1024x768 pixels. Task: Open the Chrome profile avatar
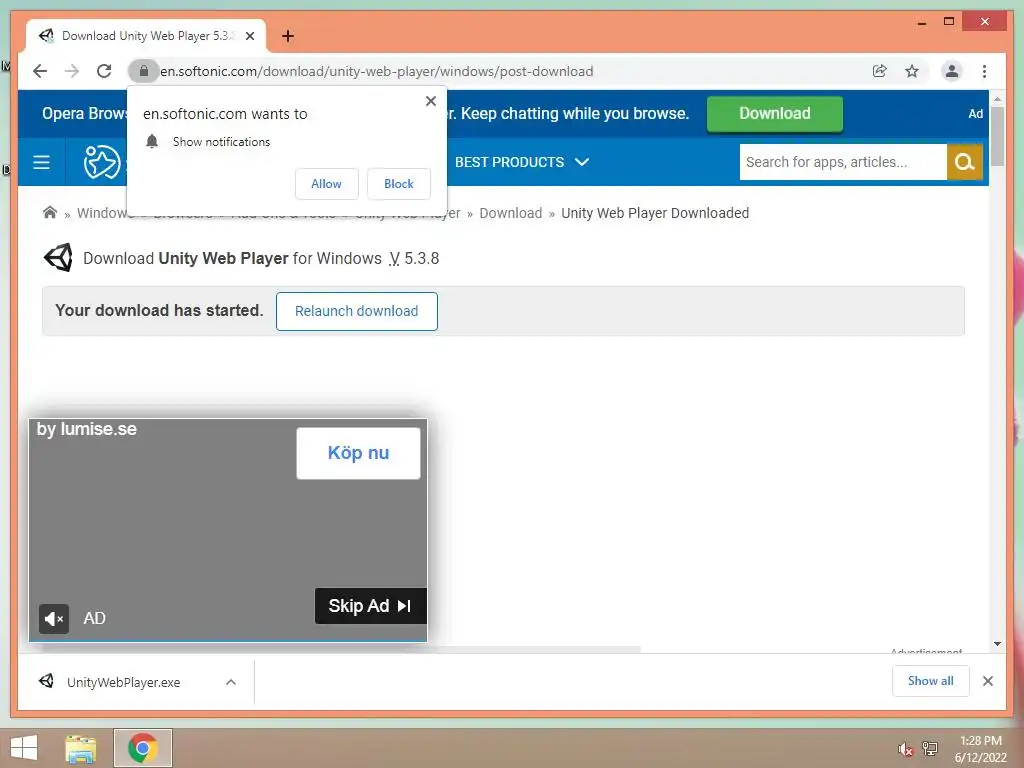click(952, 71)
